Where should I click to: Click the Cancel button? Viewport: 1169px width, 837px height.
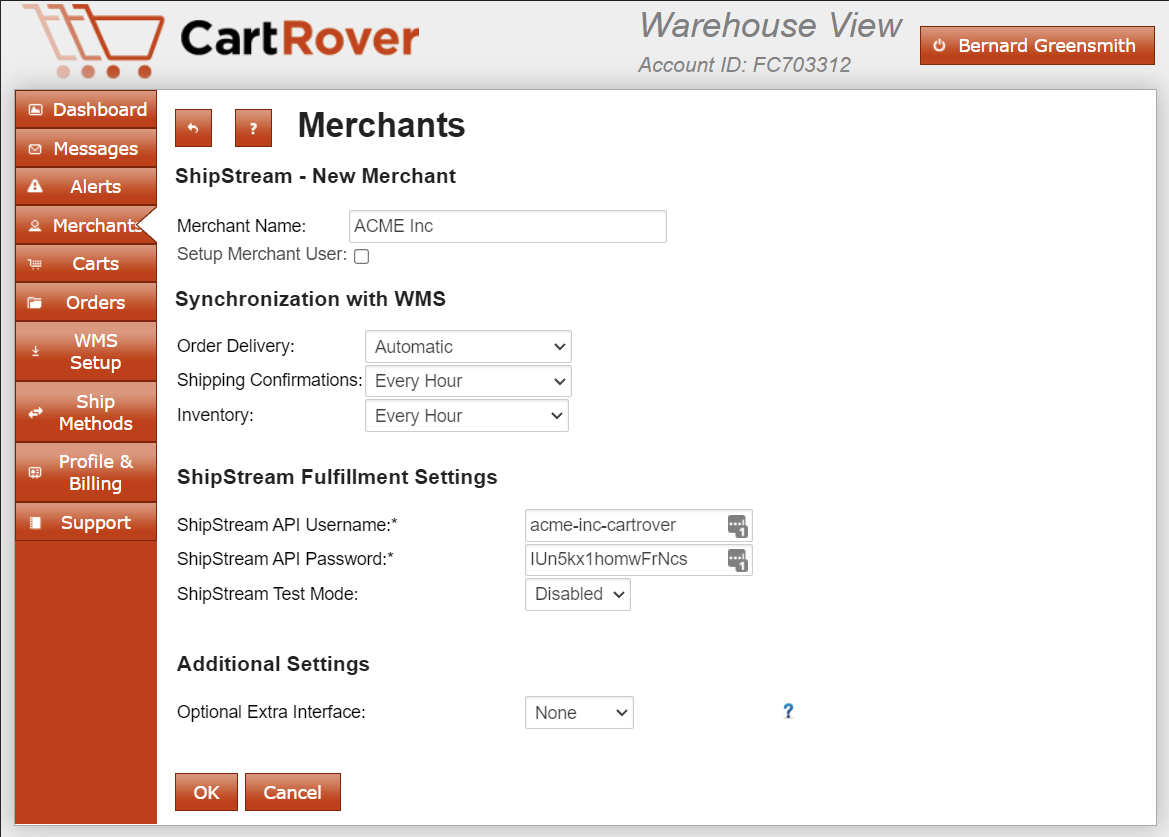pos(292,792)
